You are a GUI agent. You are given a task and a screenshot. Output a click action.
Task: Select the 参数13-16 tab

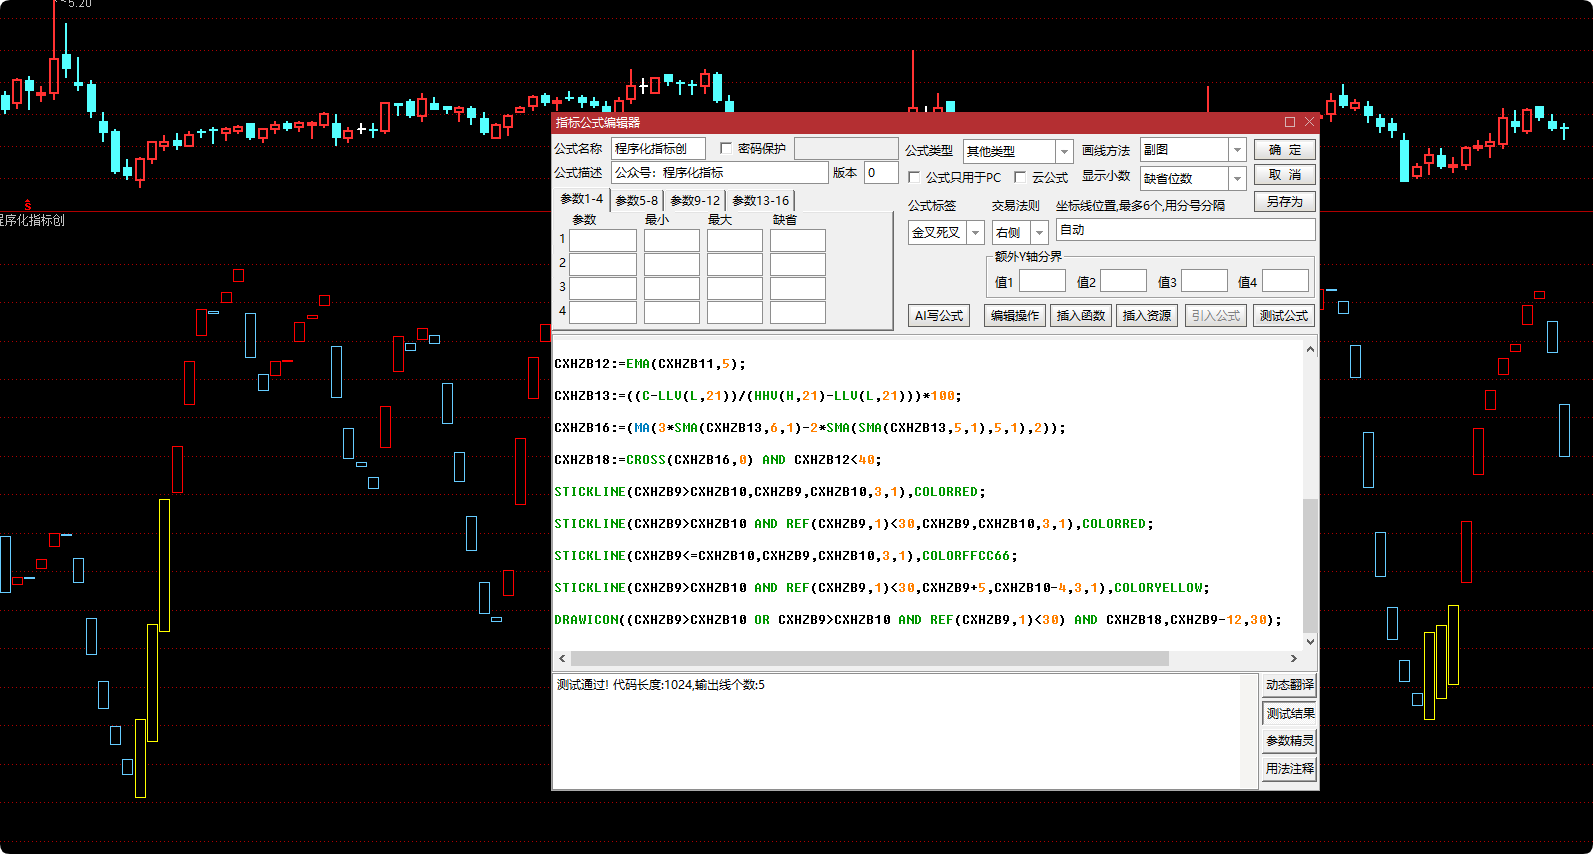tap(760, 200)
